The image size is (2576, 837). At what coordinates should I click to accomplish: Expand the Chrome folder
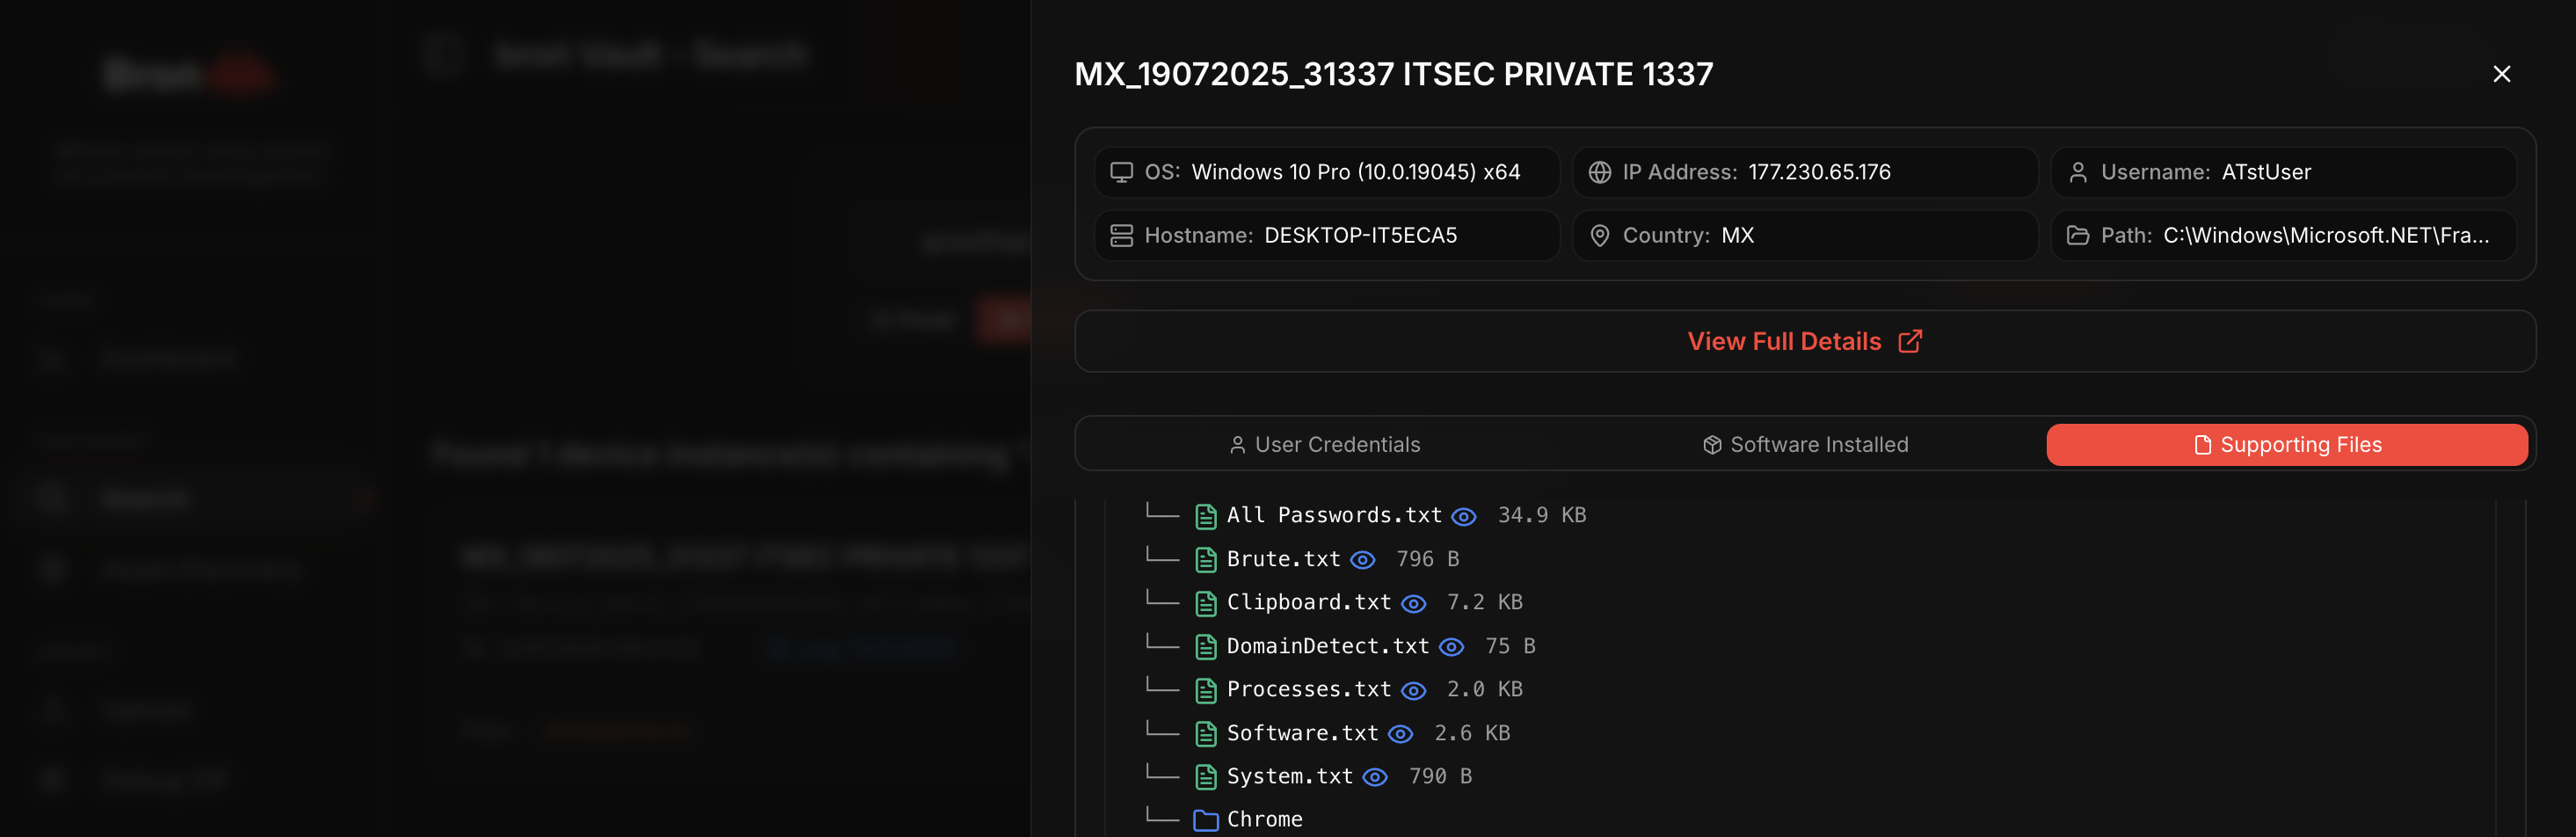[x=1264, y=819]
